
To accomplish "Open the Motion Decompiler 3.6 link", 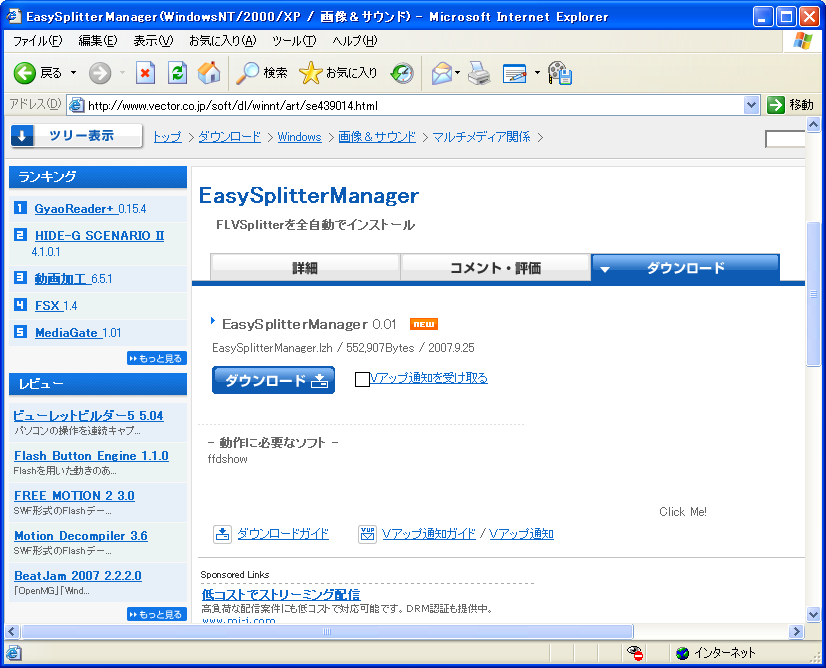I will pos(81,536).
